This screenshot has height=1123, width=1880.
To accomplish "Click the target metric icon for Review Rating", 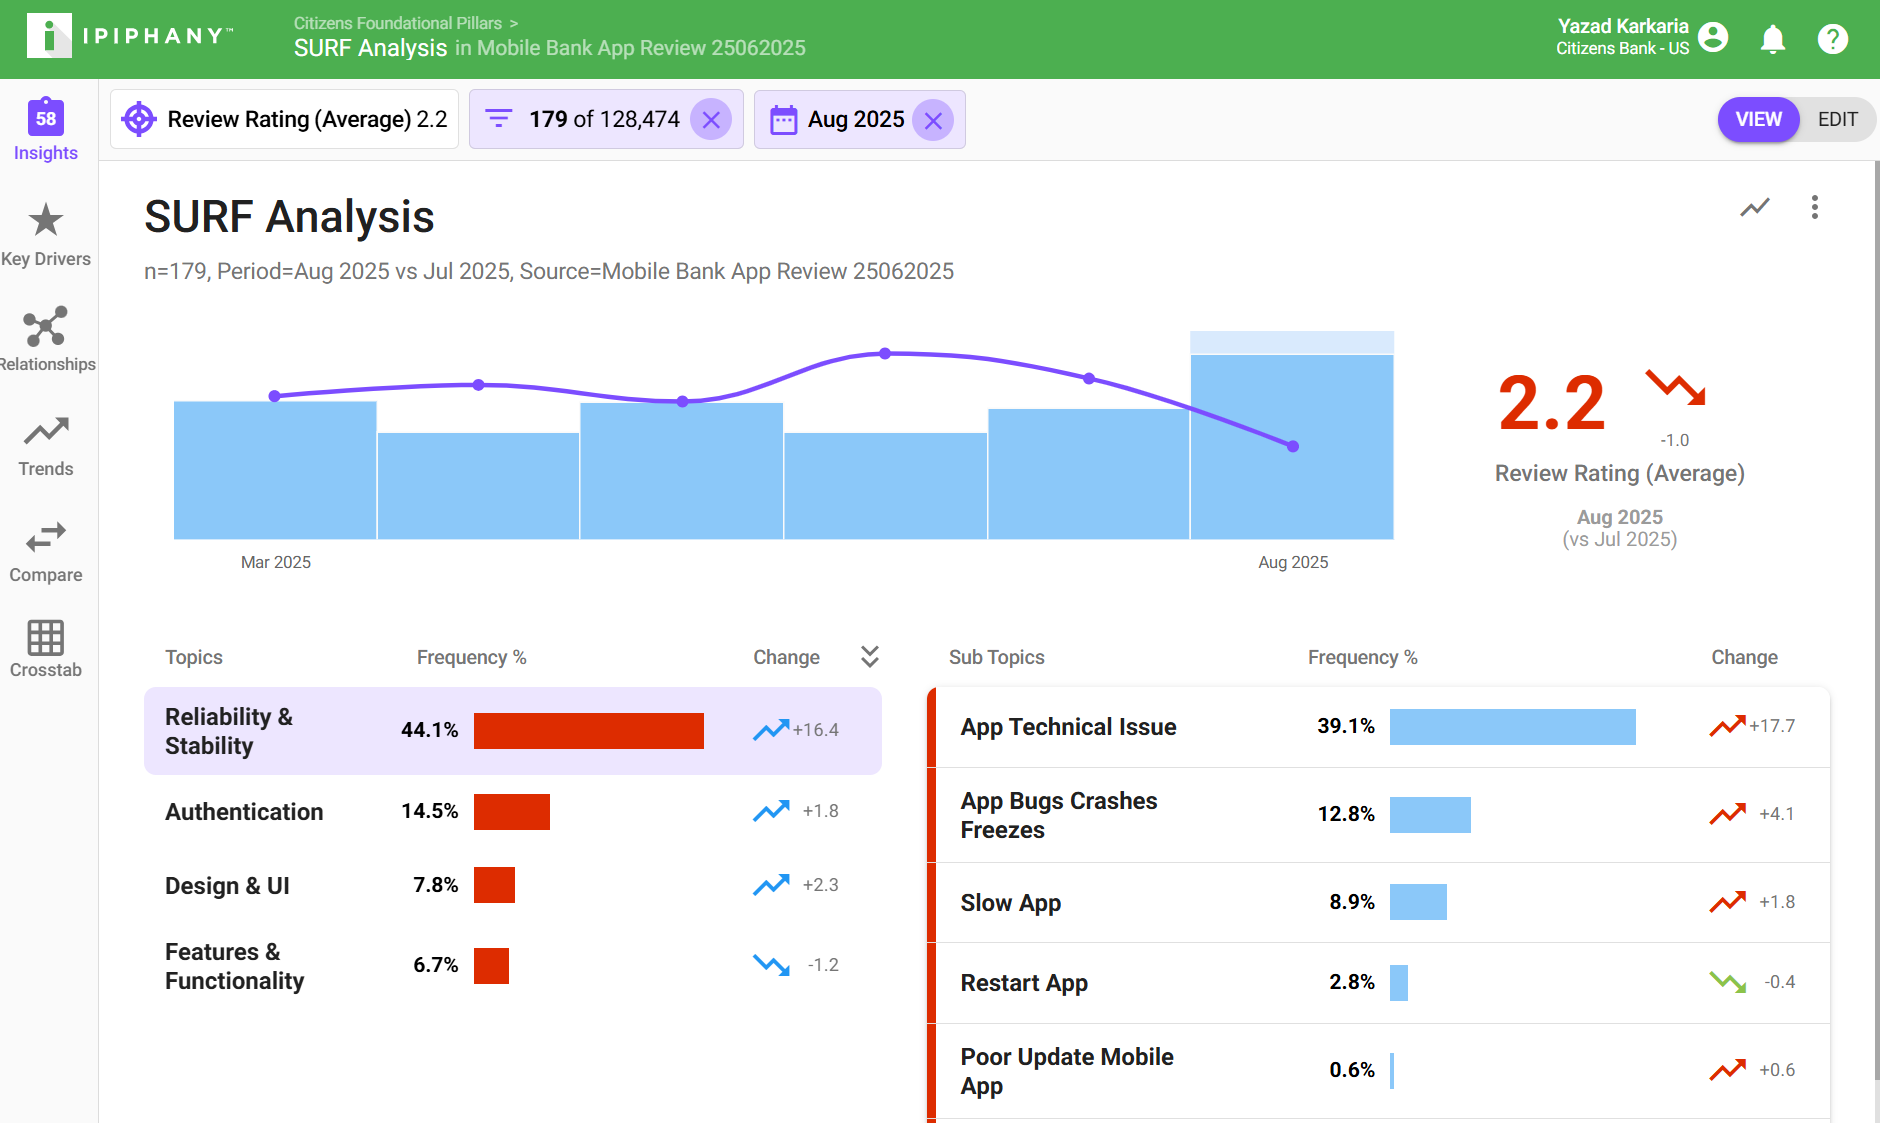I will [139, 119].
